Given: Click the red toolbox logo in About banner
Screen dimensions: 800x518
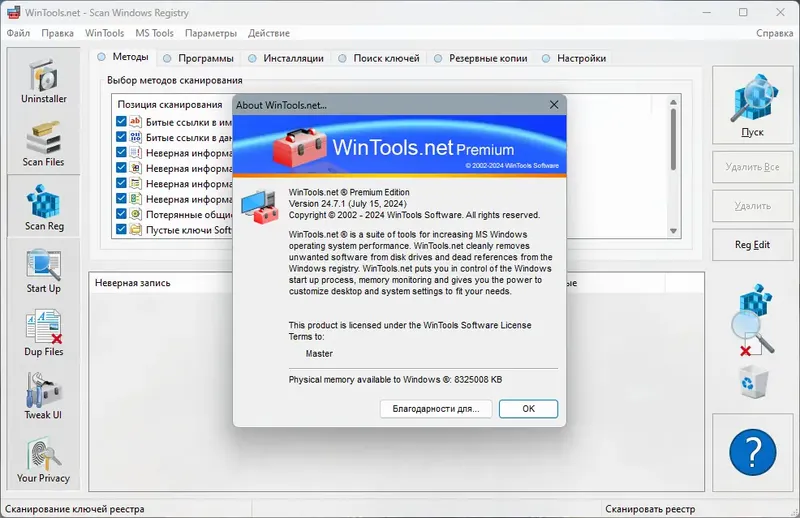Looking at the screenshot, I should pyautogui.click(x=299, y=147).
